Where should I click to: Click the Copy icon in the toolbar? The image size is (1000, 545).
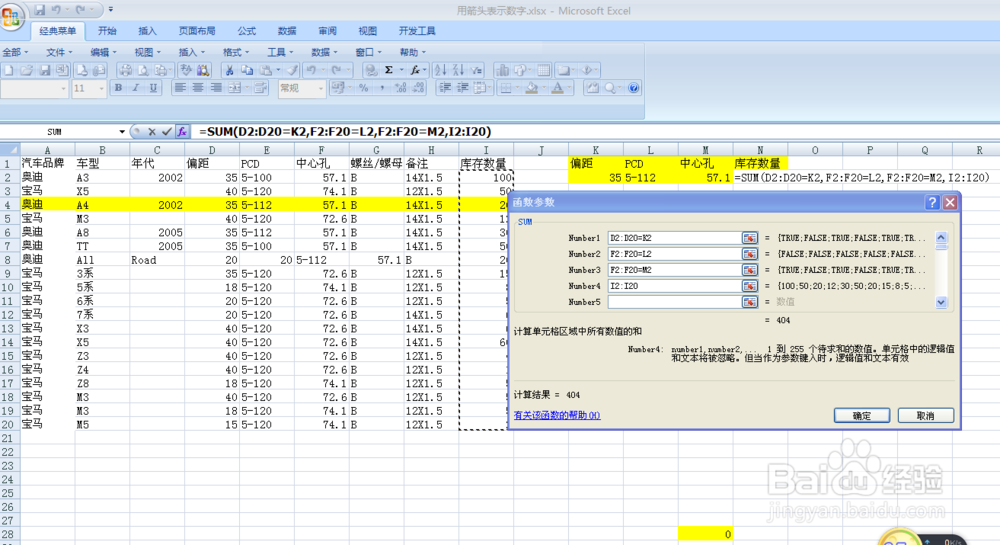[247, 70]
